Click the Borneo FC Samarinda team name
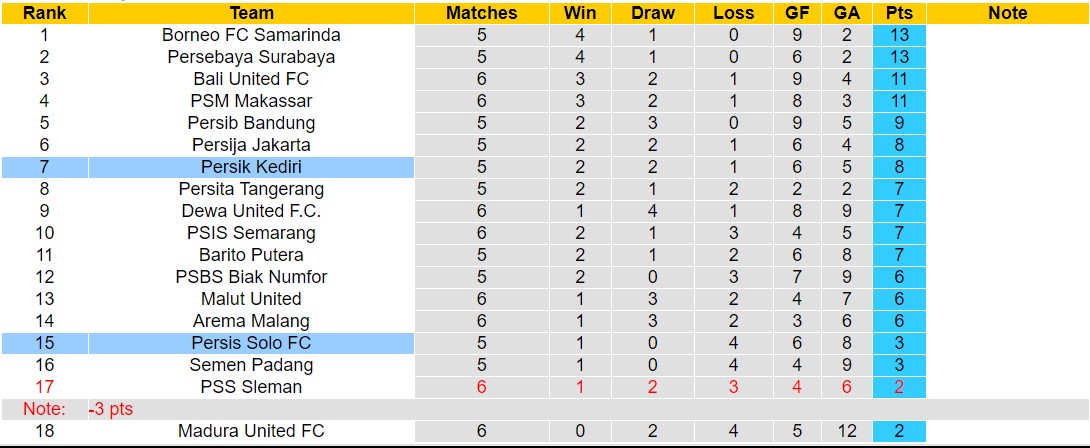The image size is (1090, 448). pos(251,35)
